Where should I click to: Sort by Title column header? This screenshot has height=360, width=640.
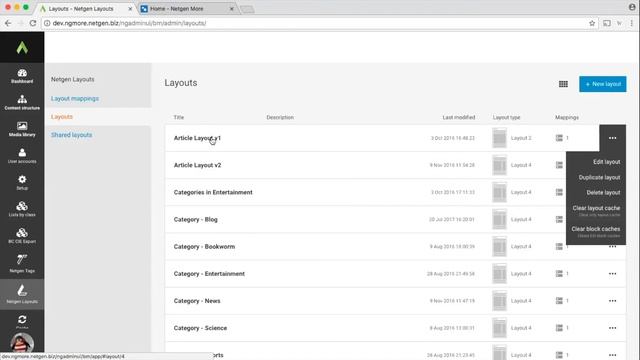tap(179, 117)
